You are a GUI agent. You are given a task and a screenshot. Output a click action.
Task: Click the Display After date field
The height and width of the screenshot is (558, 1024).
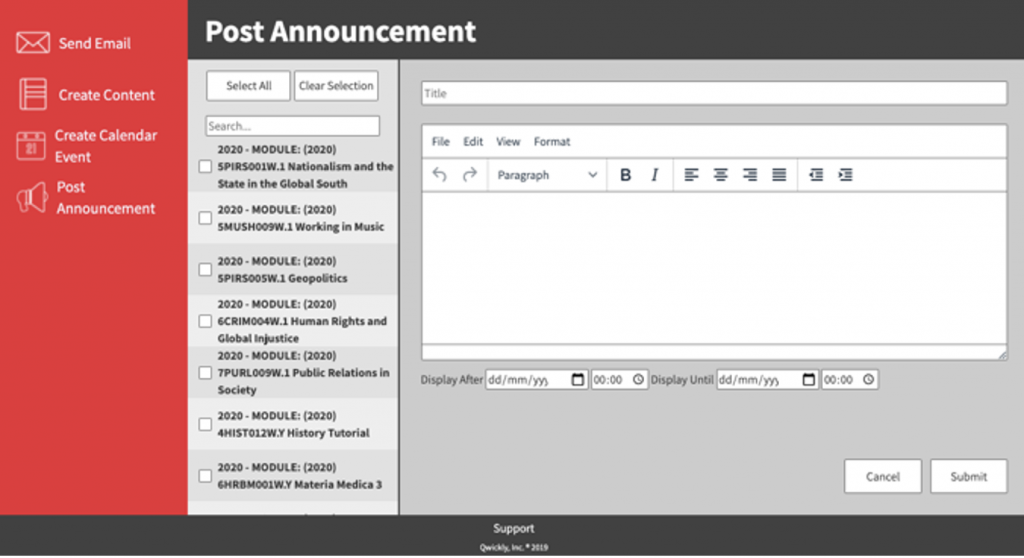536,379
